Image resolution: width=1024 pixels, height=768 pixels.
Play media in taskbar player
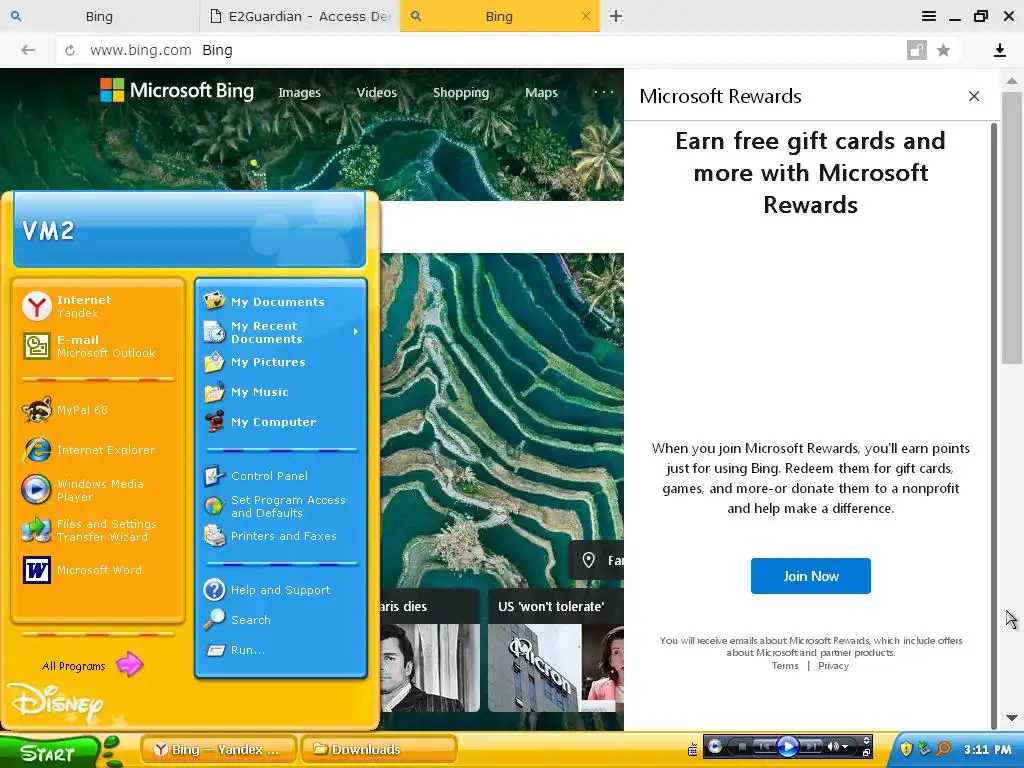click(788, 746)
